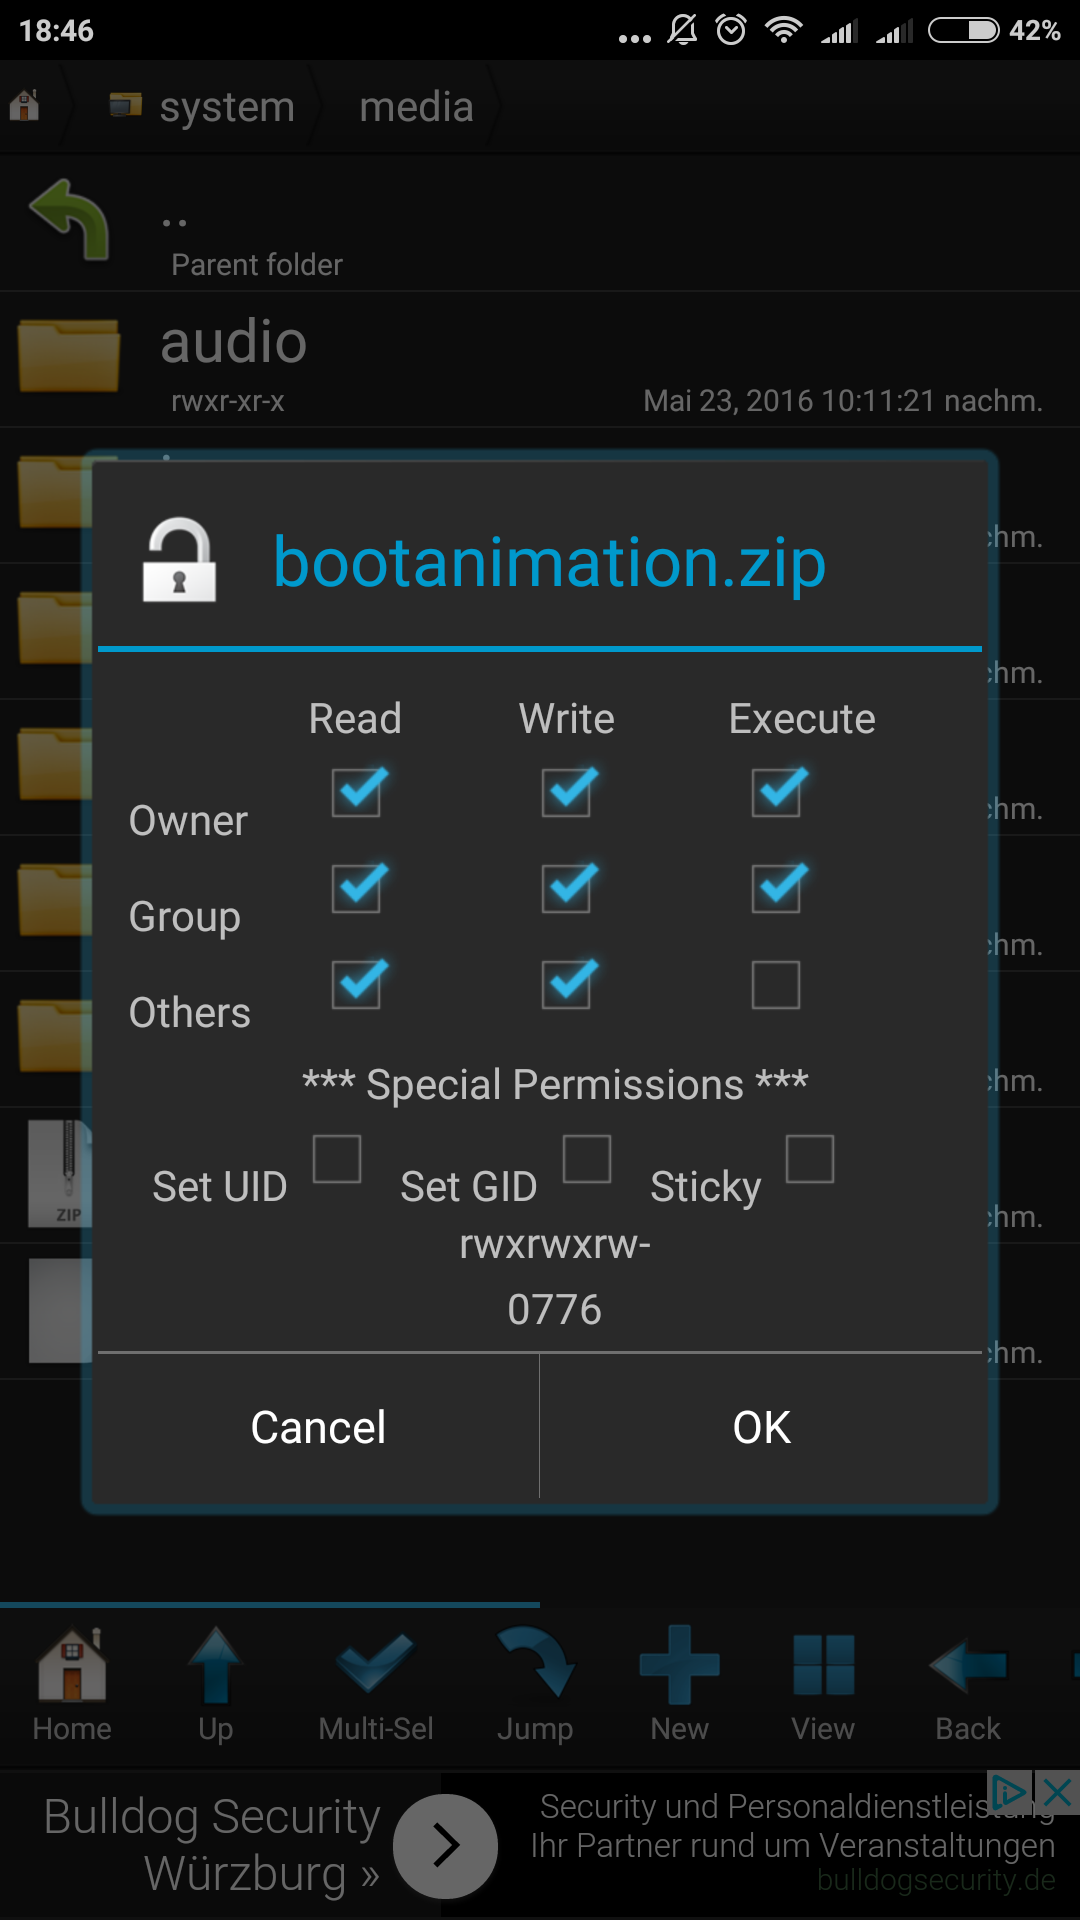Open the View grid icon
The image size is (1080, 1920).
point(823,1665)
